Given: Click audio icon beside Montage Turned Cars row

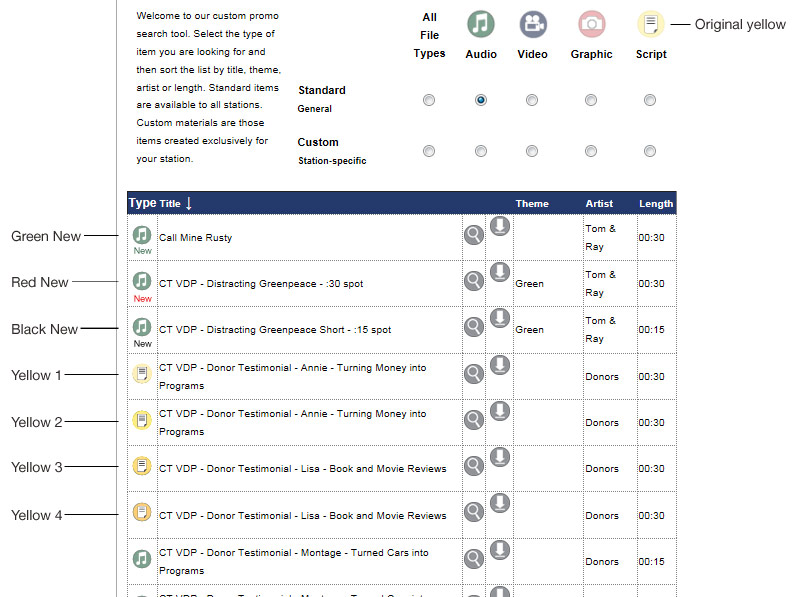Looking at the screenshot, I should click(142, 559).
